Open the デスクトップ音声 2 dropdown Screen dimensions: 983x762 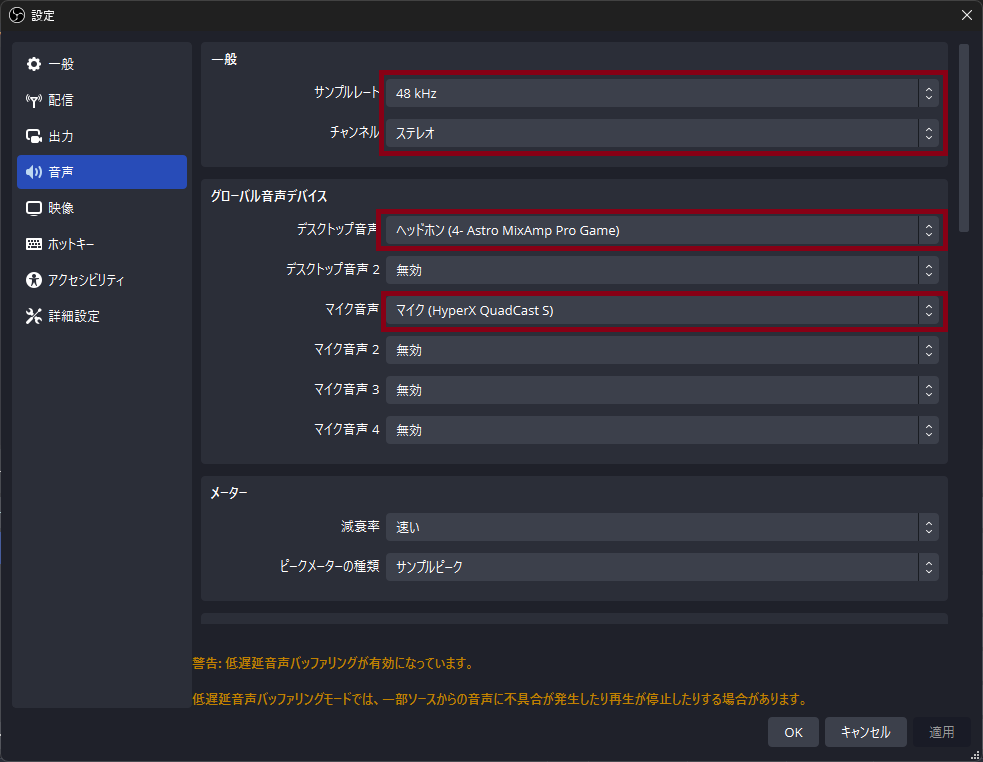[661, 270]
